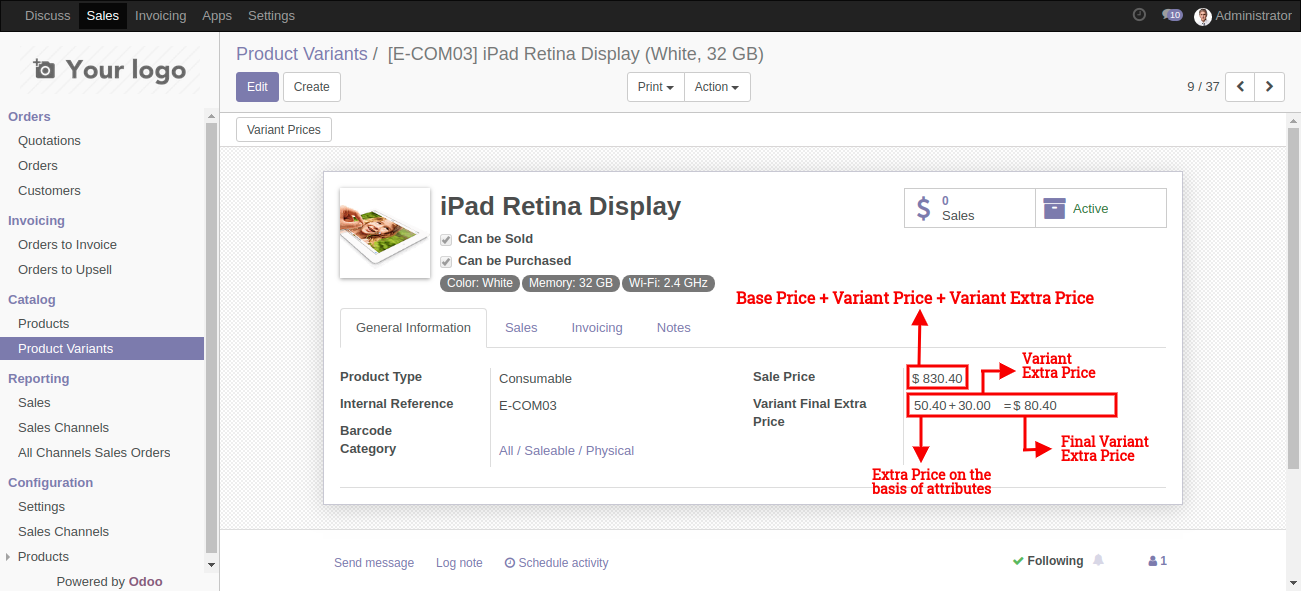Click the follower count person icon

[x=1156, y=560]
